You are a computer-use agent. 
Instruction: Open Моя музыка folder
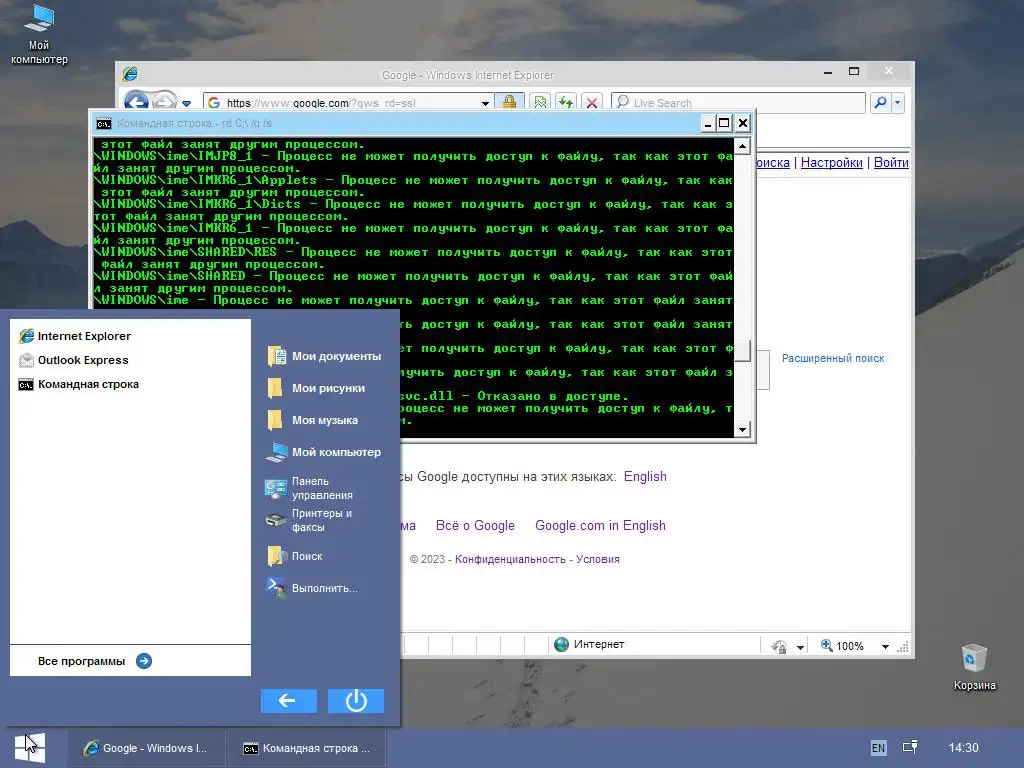pos(313,420)
